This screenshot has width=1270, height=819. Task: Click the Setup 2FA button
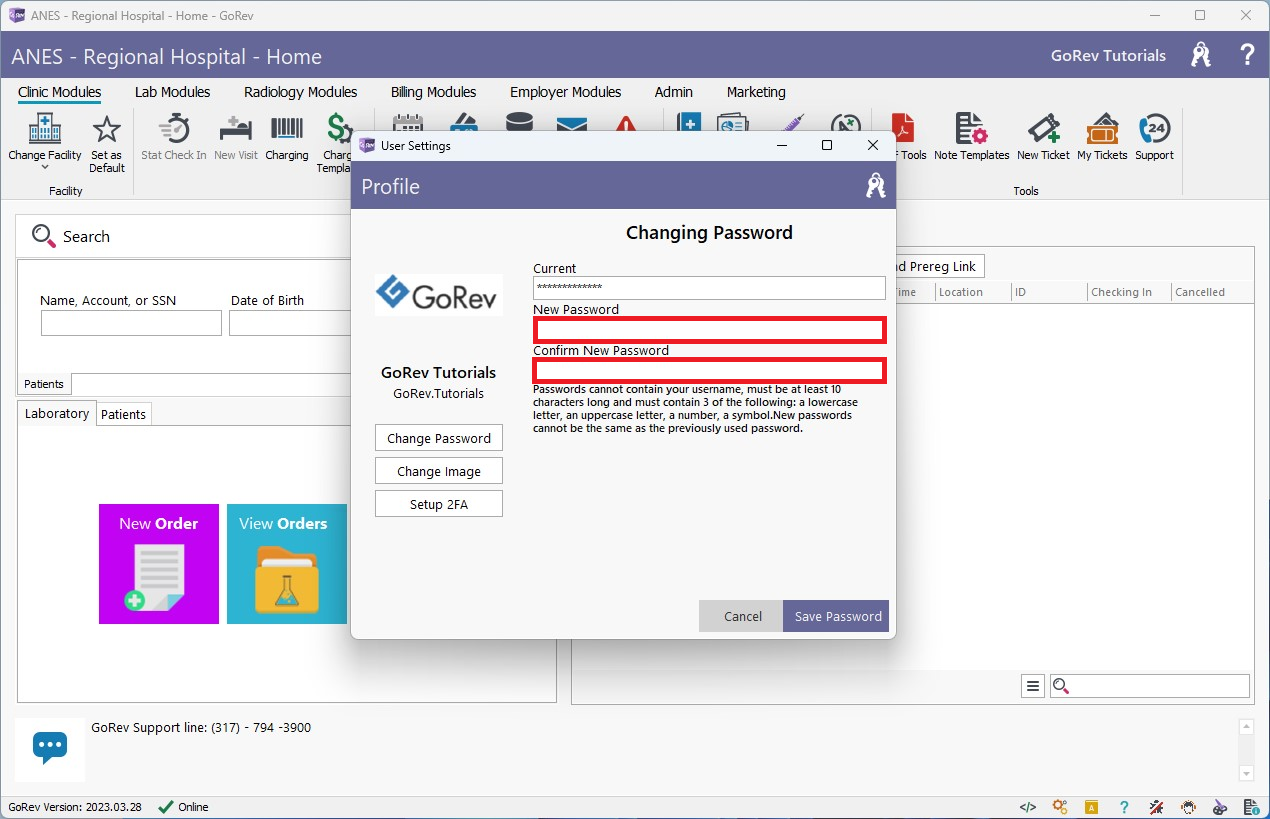coord(439,504)
